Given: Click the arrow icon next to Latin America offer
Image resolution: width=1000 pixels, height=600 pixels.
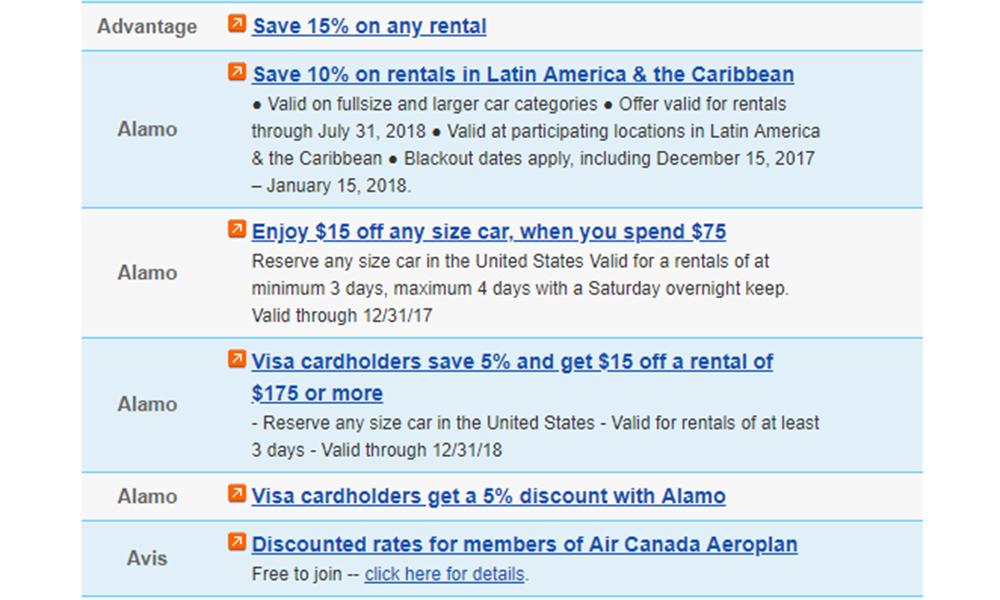Looking at the screenshot, I should pyautogui.click(x=236, y=72).
